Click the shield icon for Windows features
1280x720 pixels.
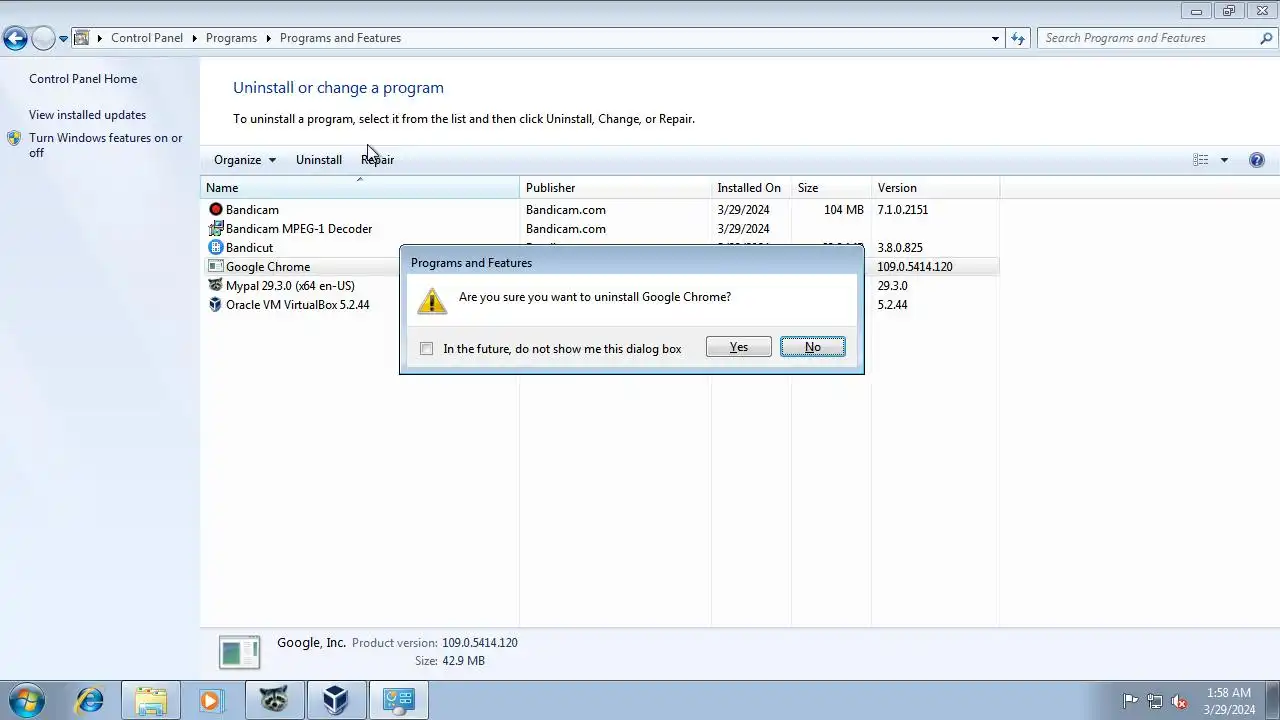[x=14, y=139]
